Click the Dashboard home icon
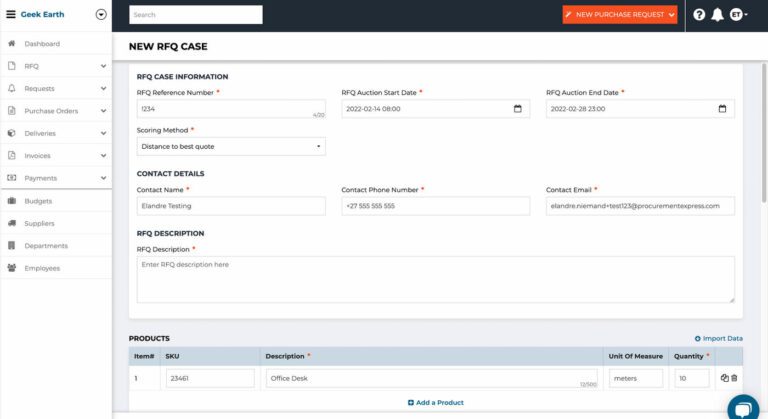This screenshot has width=768, height=419. [x=12, y=44]
